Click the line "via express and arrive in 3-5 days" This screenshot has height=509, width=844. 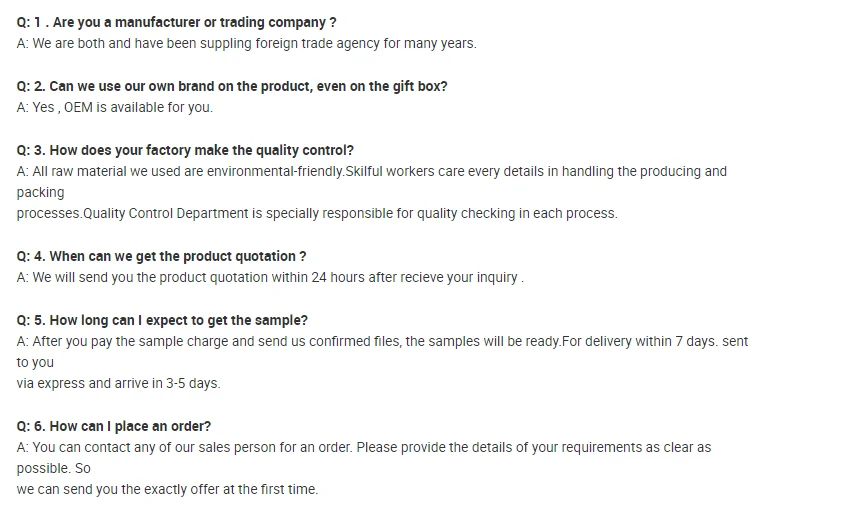click(118, 383)
